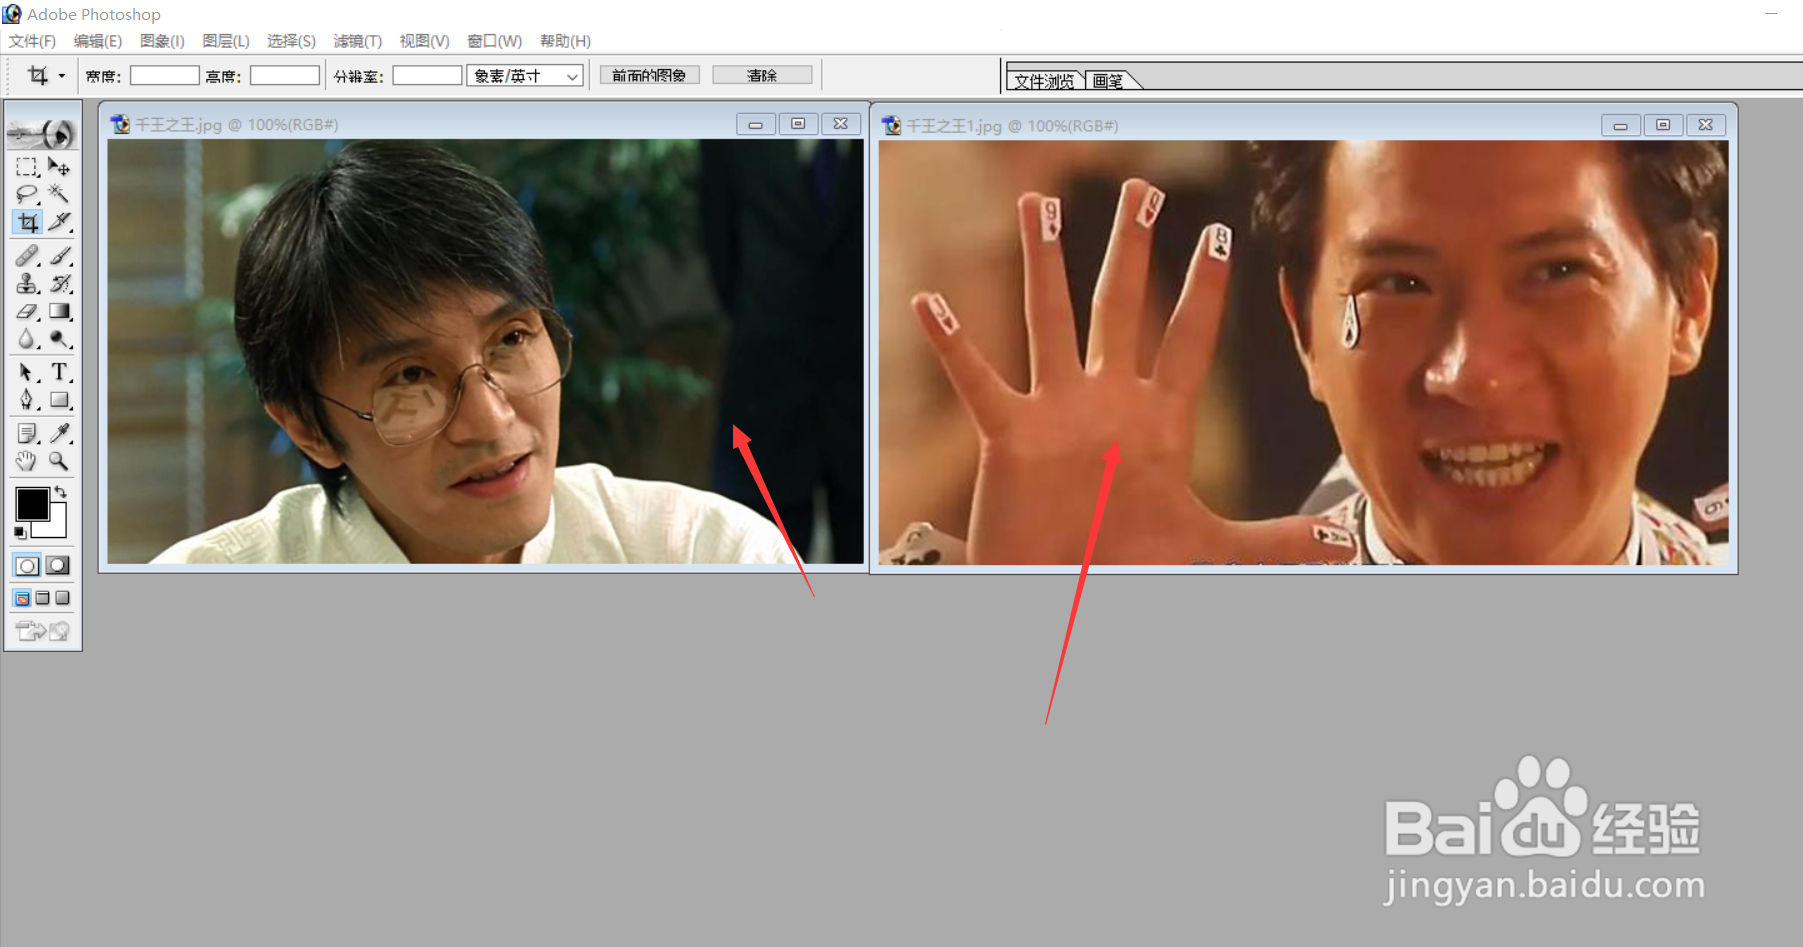
Task: Open the 滤镜(T) menu
Action: [x=357, y=41]
